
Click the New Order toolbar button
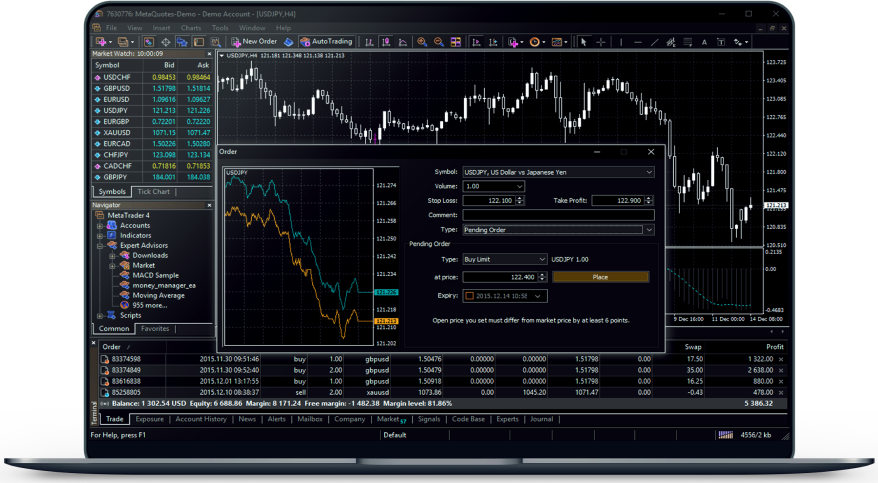pos(254,42)
